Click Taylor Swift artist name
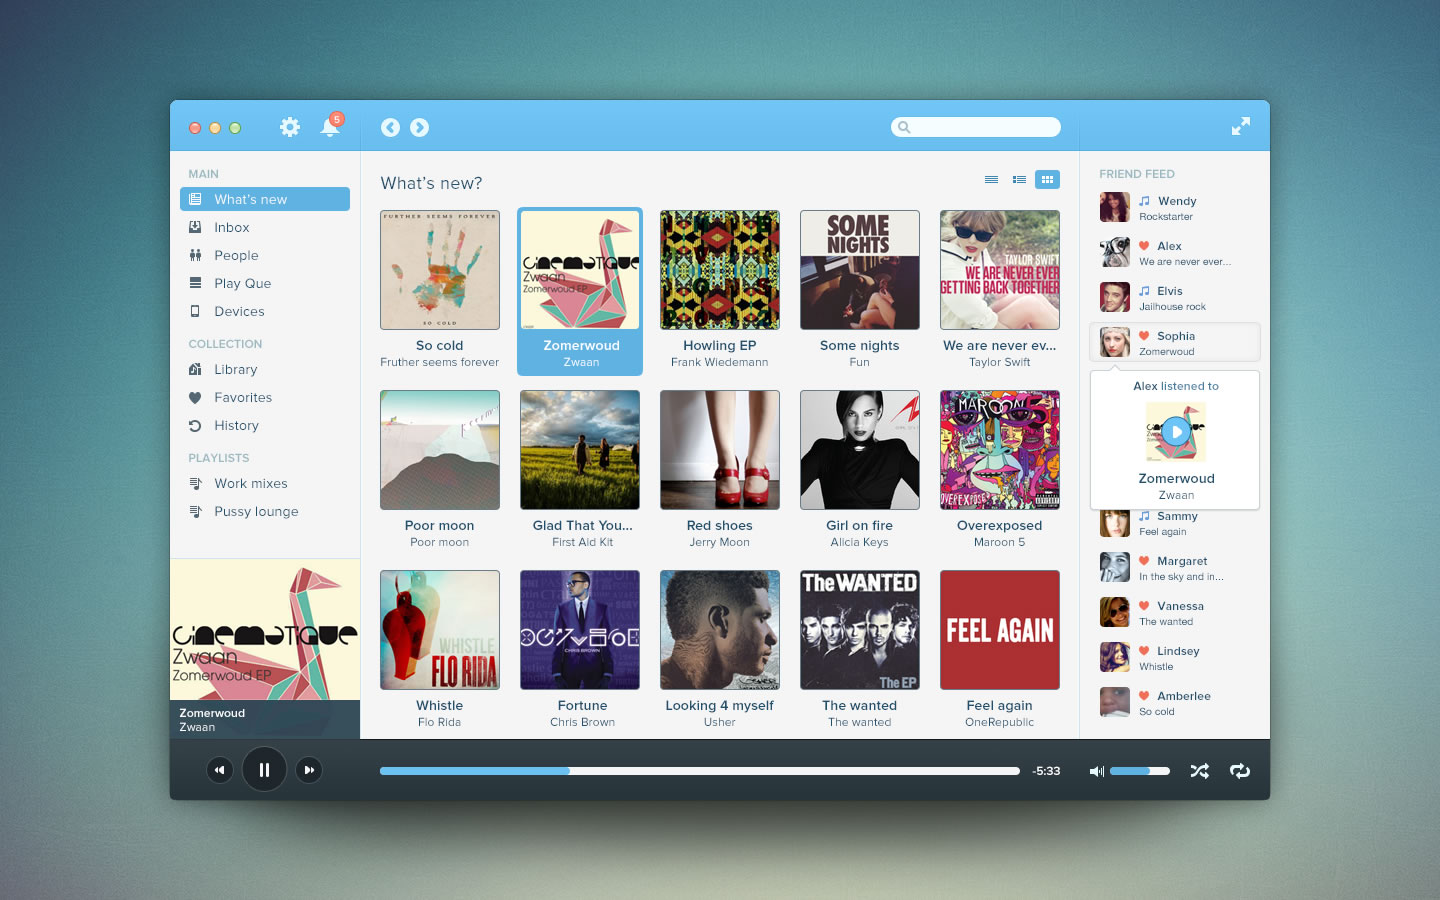This screenshot has height=900, width=1440. pos(1000,362)
